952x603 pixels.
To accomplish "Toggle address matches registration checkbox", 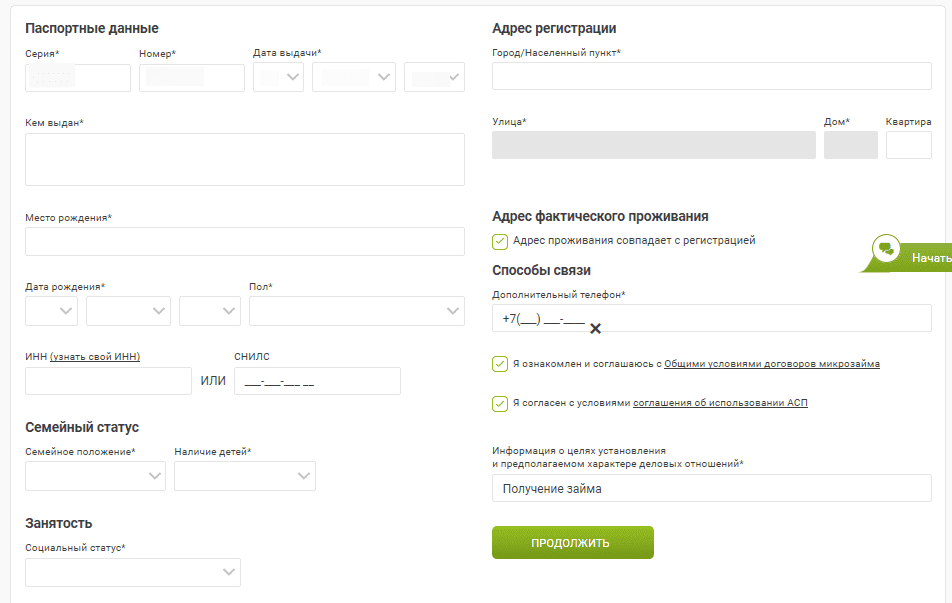I will tap(500, 242).
